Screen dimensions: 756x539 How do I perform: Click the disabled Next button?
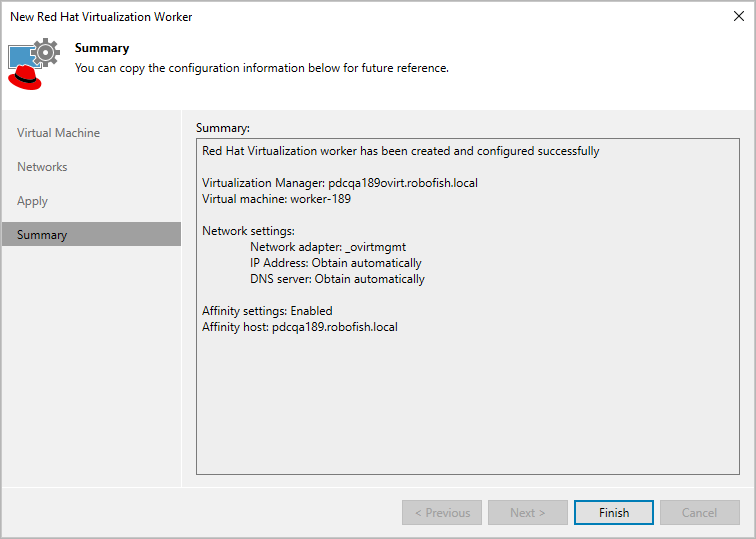[527, 512]
